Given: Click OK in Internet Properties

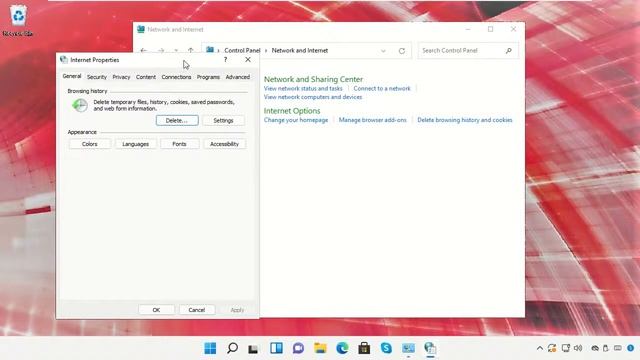Looking at the screenshot, I should click(x=156, y=310).
